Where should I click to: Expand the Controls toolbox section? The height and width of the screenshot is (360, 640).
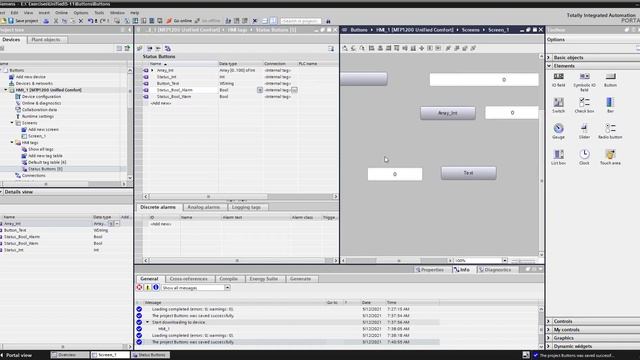coord(549,321)
